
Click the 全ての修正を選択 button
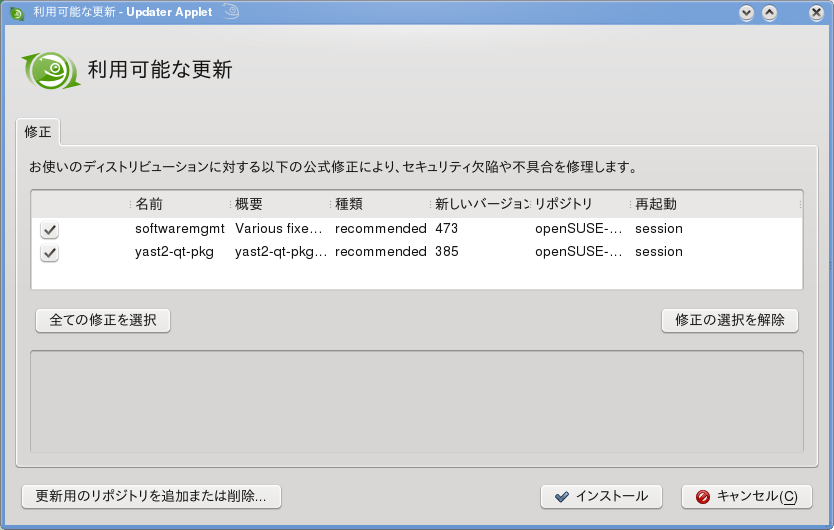tap(103, 320)
